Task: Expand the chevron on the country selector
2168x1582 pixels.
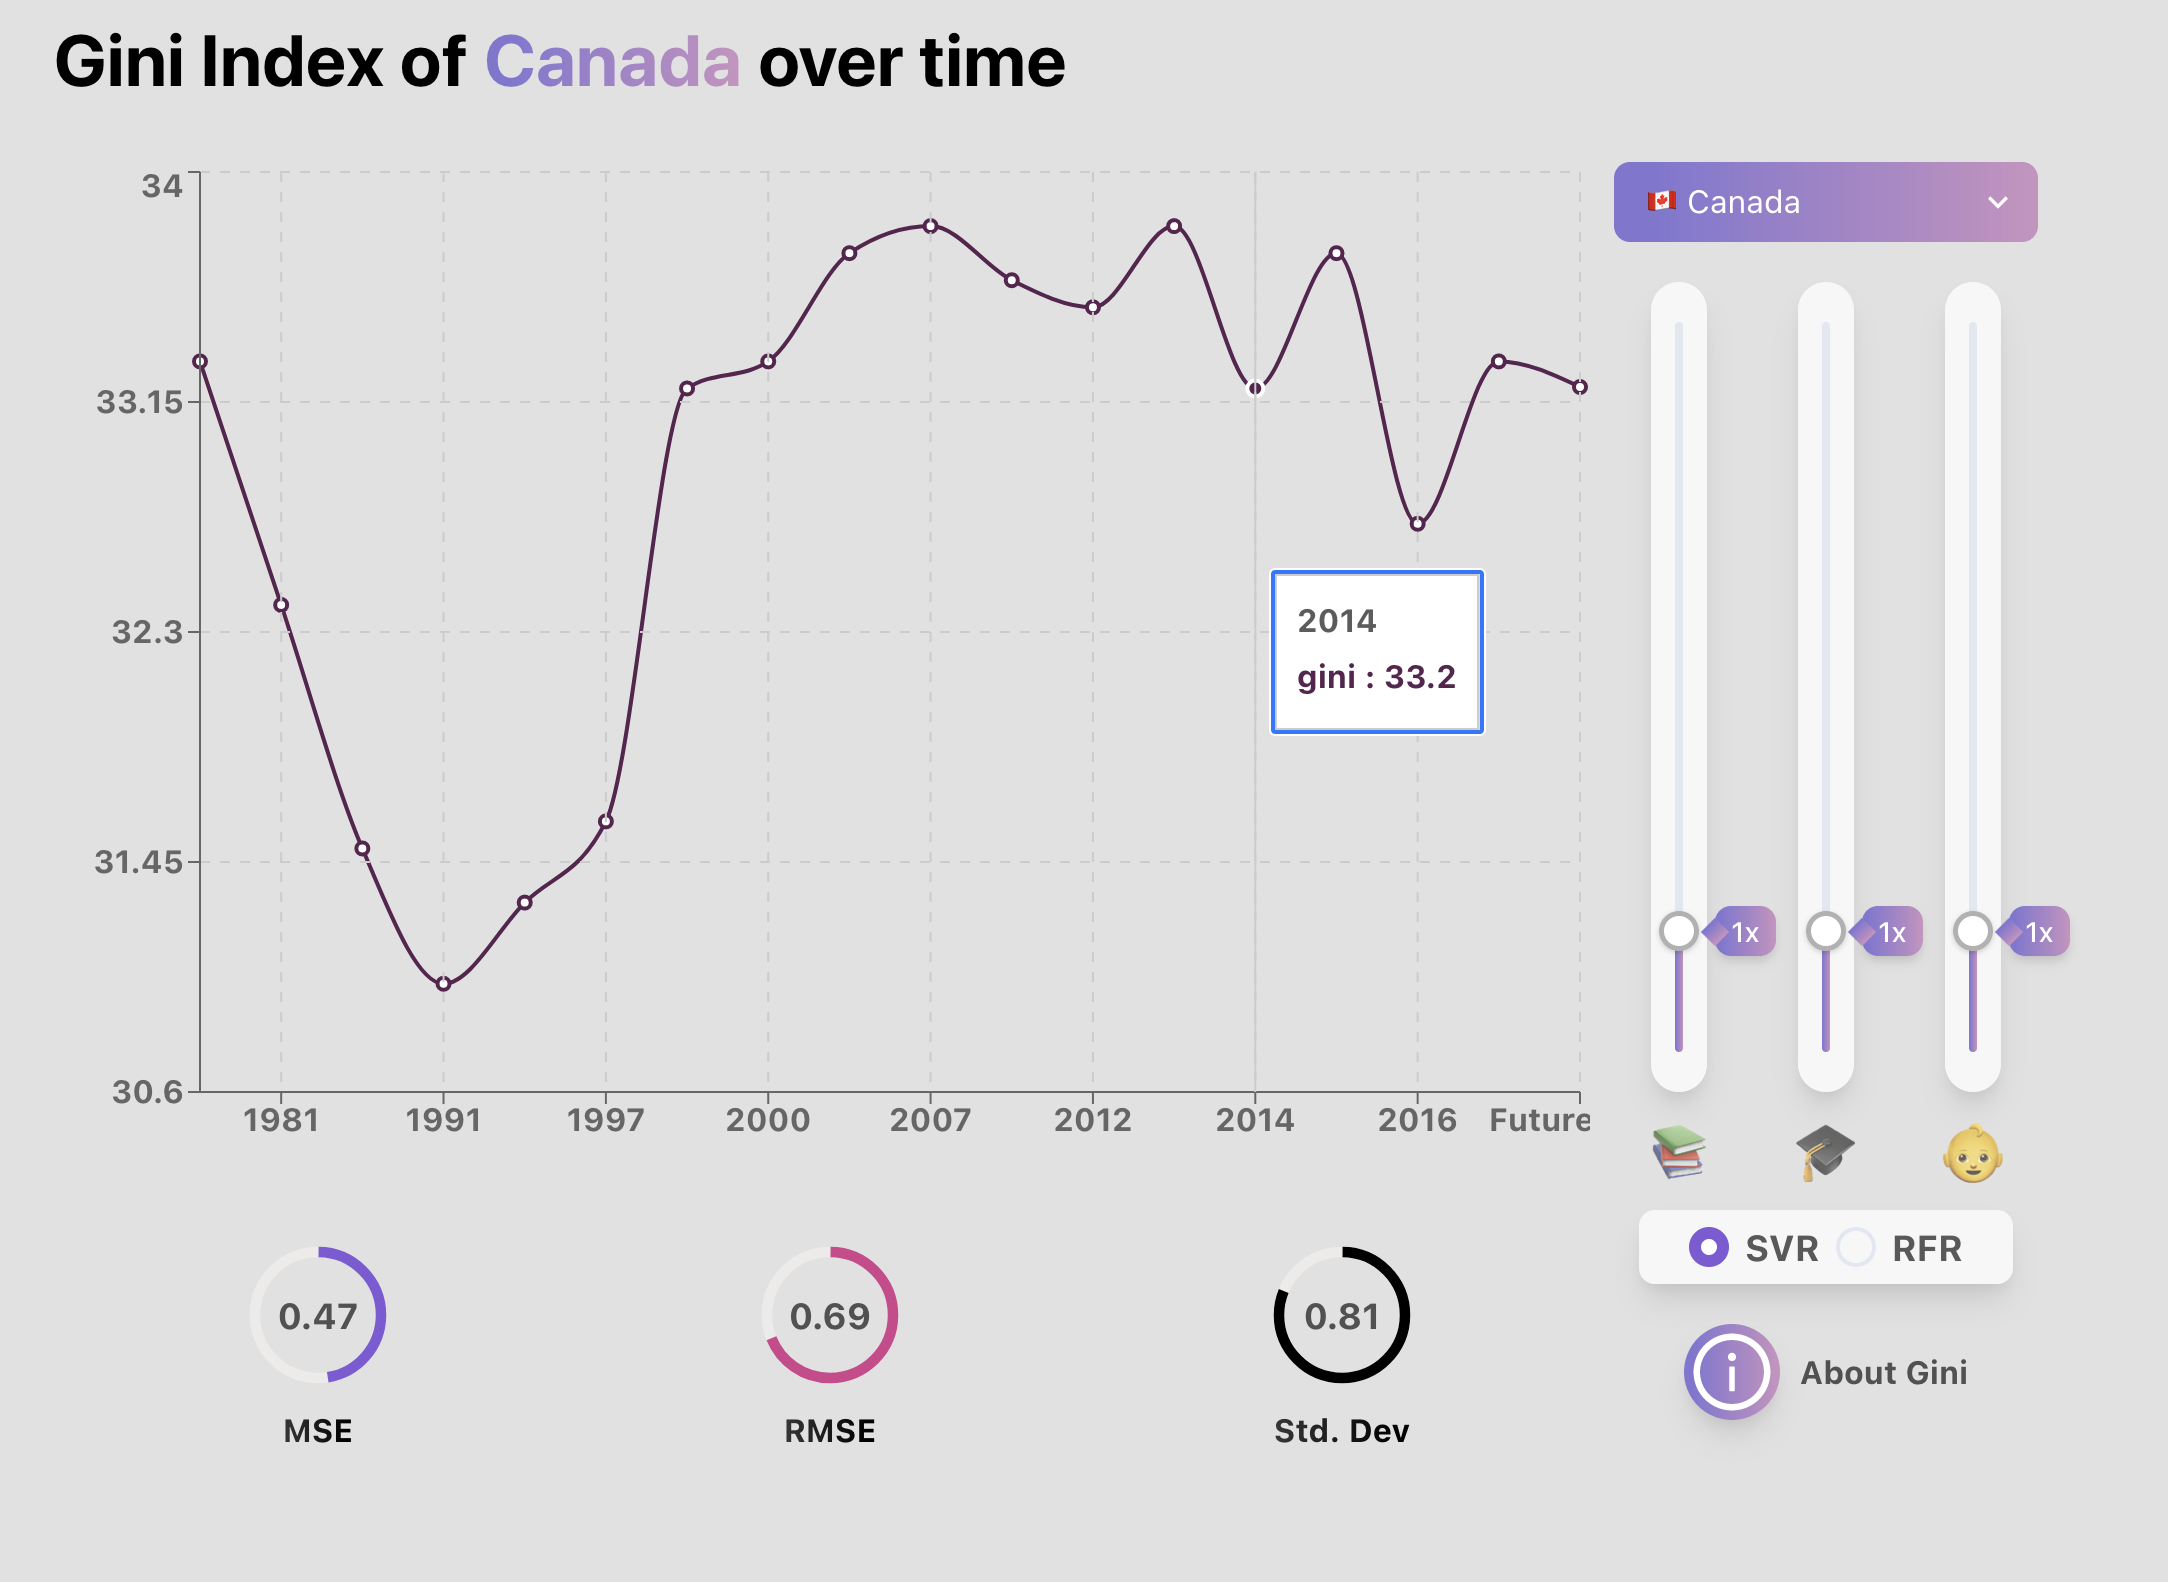Action: (1999, 201)
